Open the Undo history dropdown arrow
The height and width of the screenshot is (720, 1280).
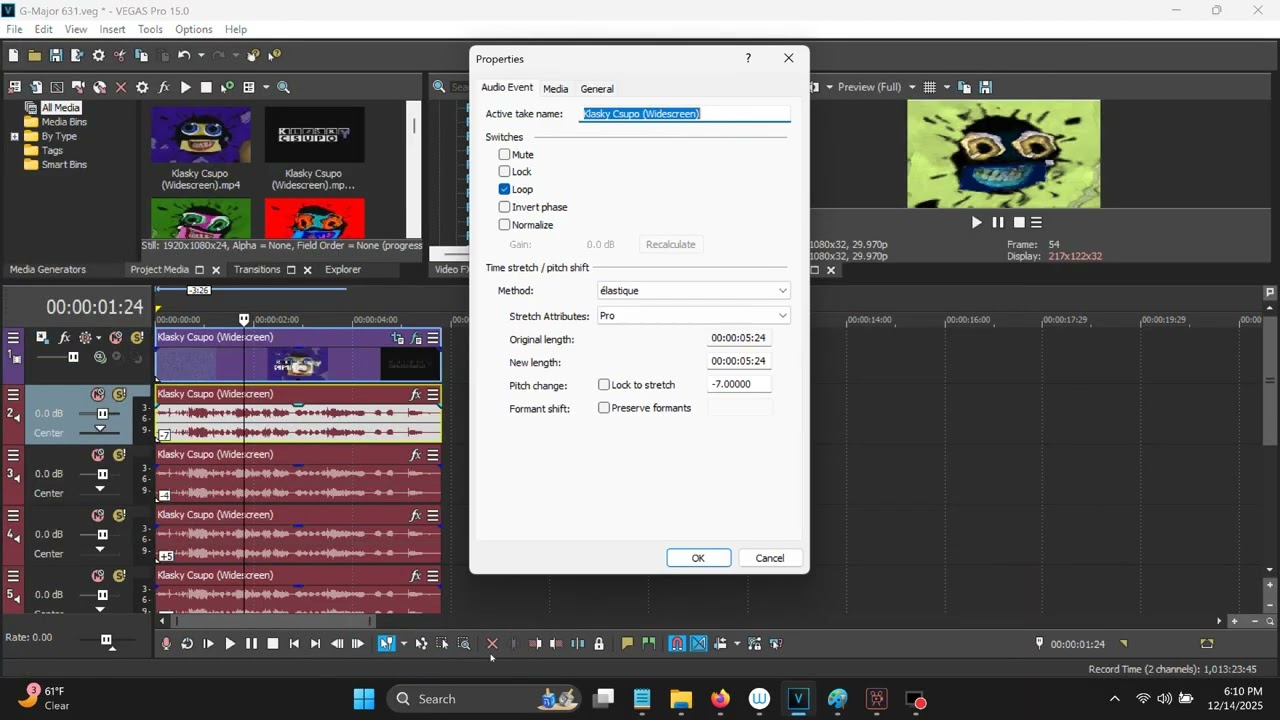pyautogui.click(x=201, y=56)
